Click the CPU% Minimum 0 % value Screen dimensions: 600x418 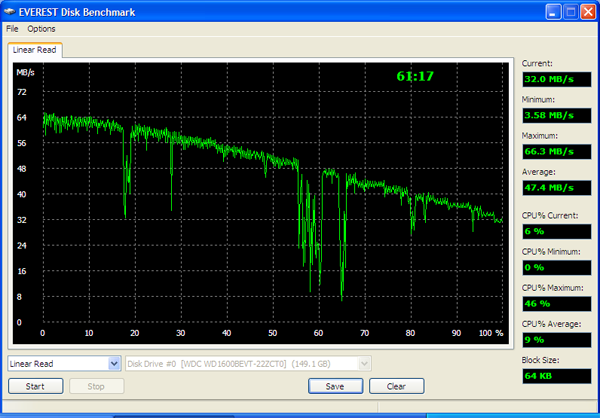pos(557,267)
